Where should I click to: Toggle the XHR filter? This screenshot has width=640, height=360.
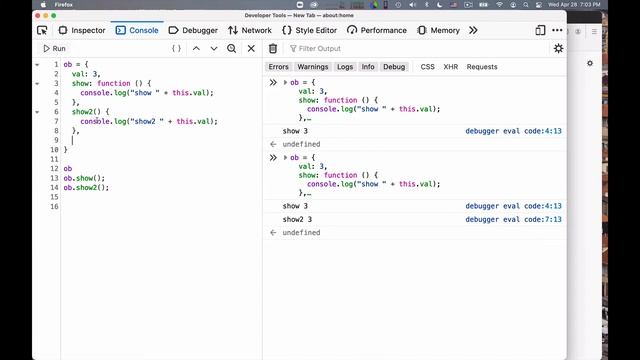[451, 67]
